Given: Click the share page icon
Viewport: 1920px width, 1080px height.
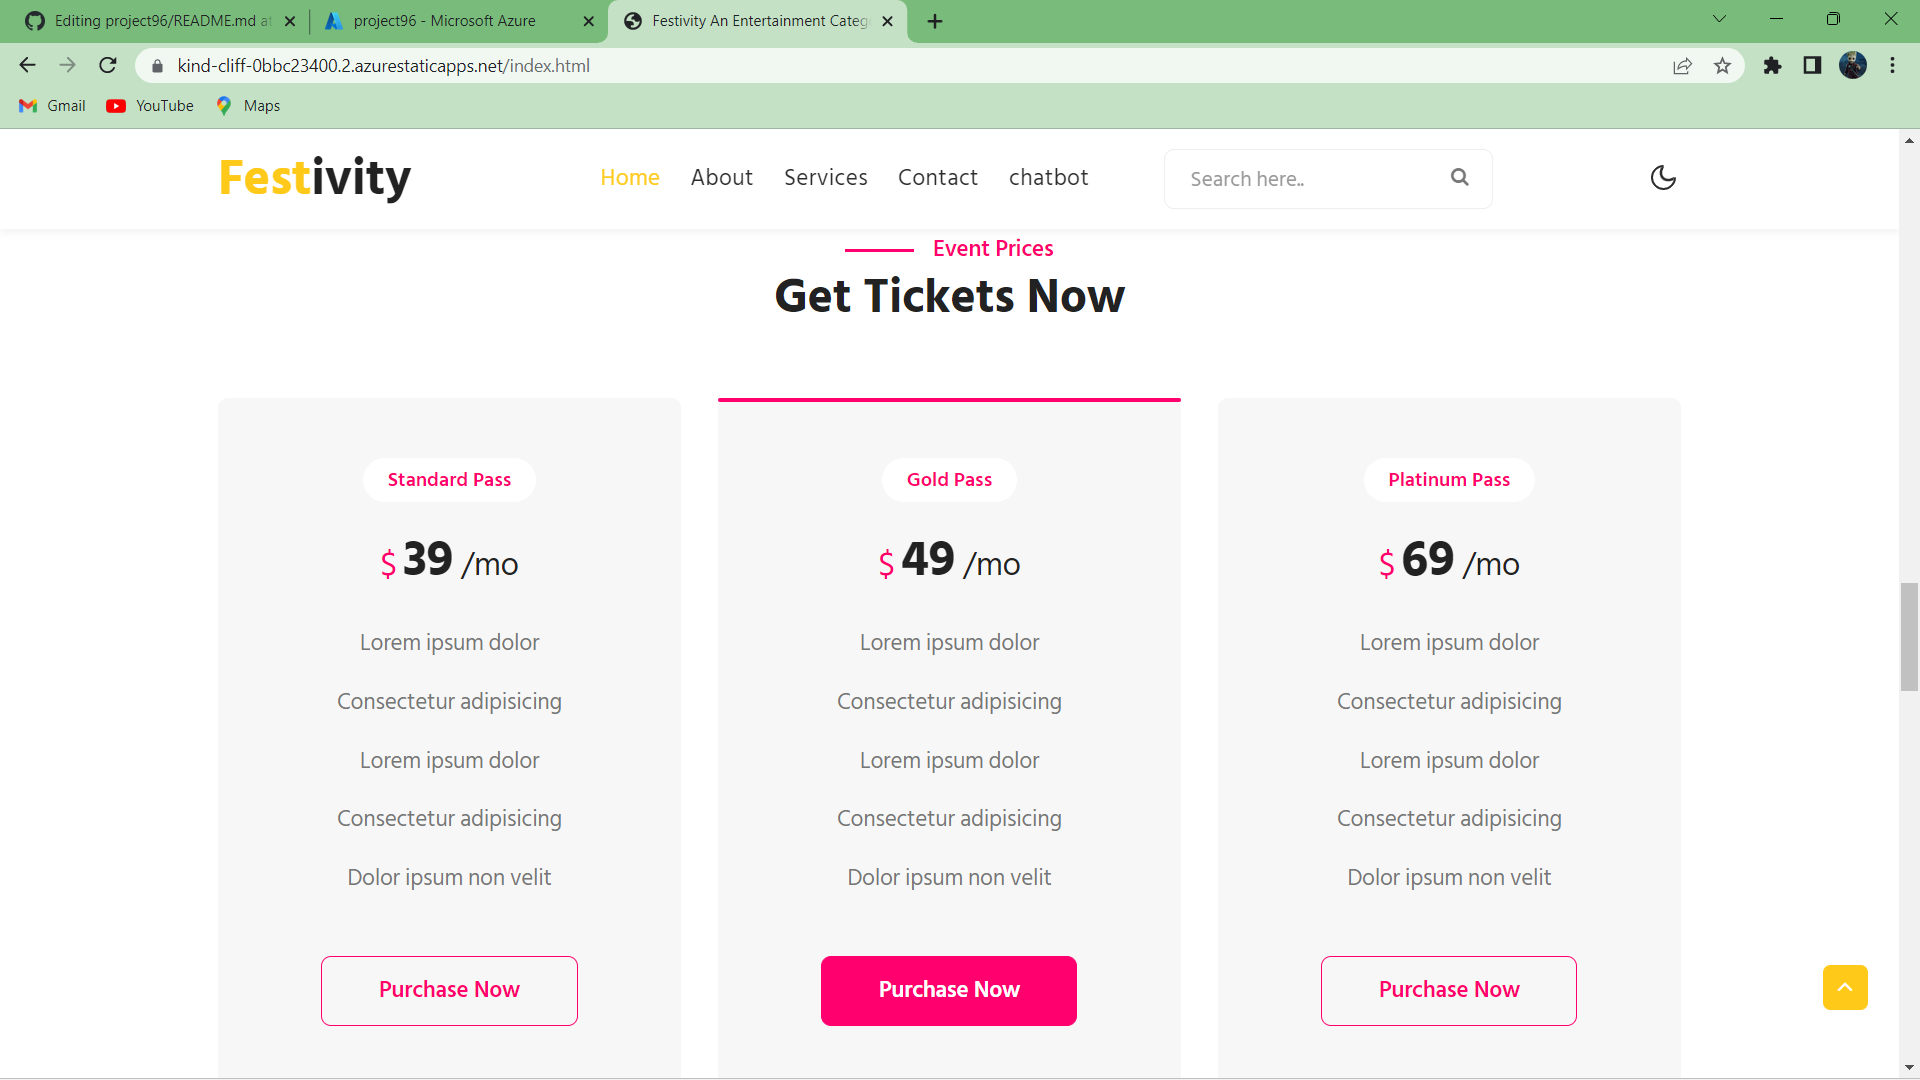Looking at the screenshot, I should coord(1682,66).
